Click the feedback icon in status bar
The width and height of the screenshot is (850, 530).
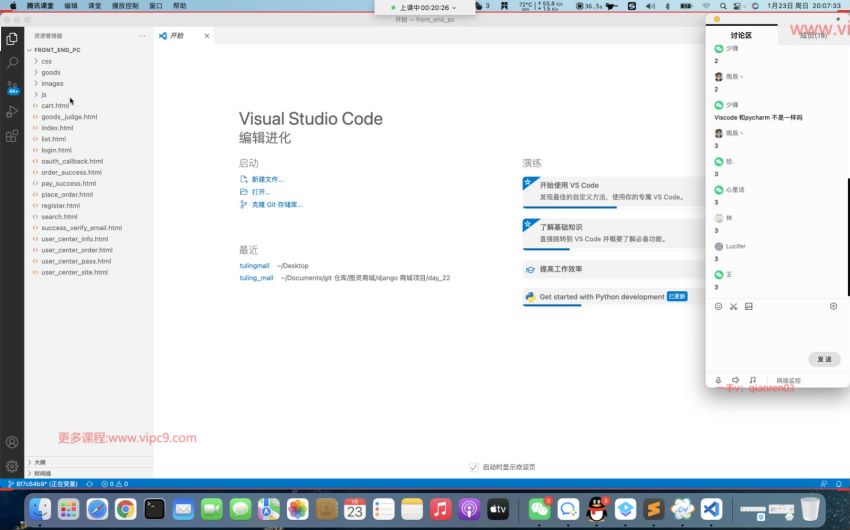click(824, 484)
